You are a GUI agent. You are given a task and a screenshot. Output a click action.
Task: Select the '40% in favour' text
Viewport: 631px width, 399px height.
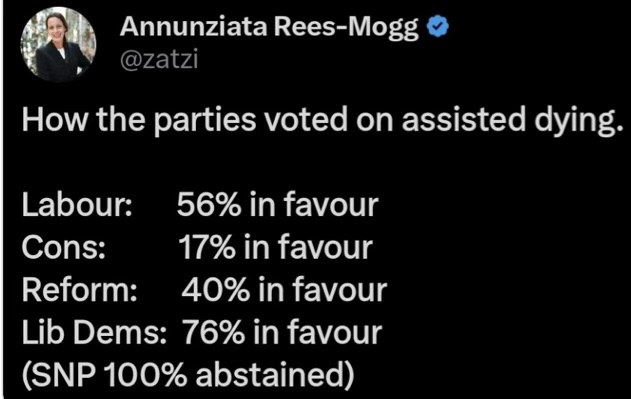coord(284,290)
